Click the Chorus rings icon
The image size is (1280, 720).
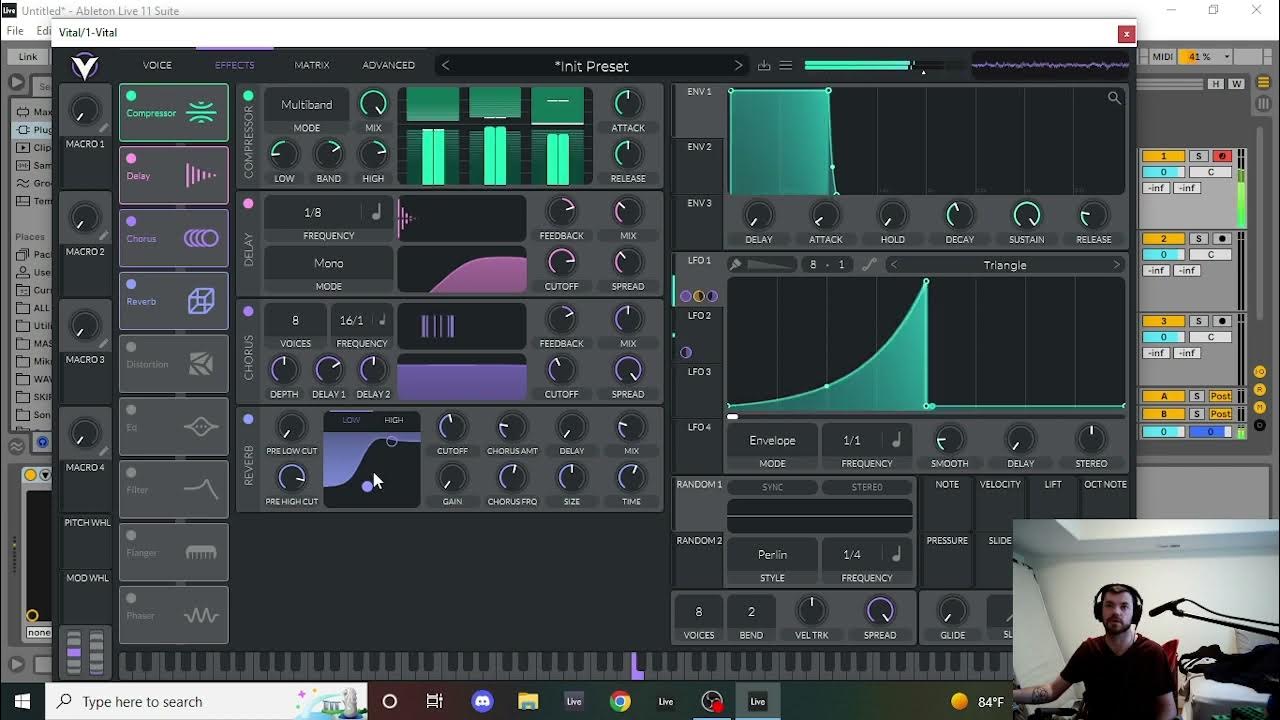pos(201,238)
